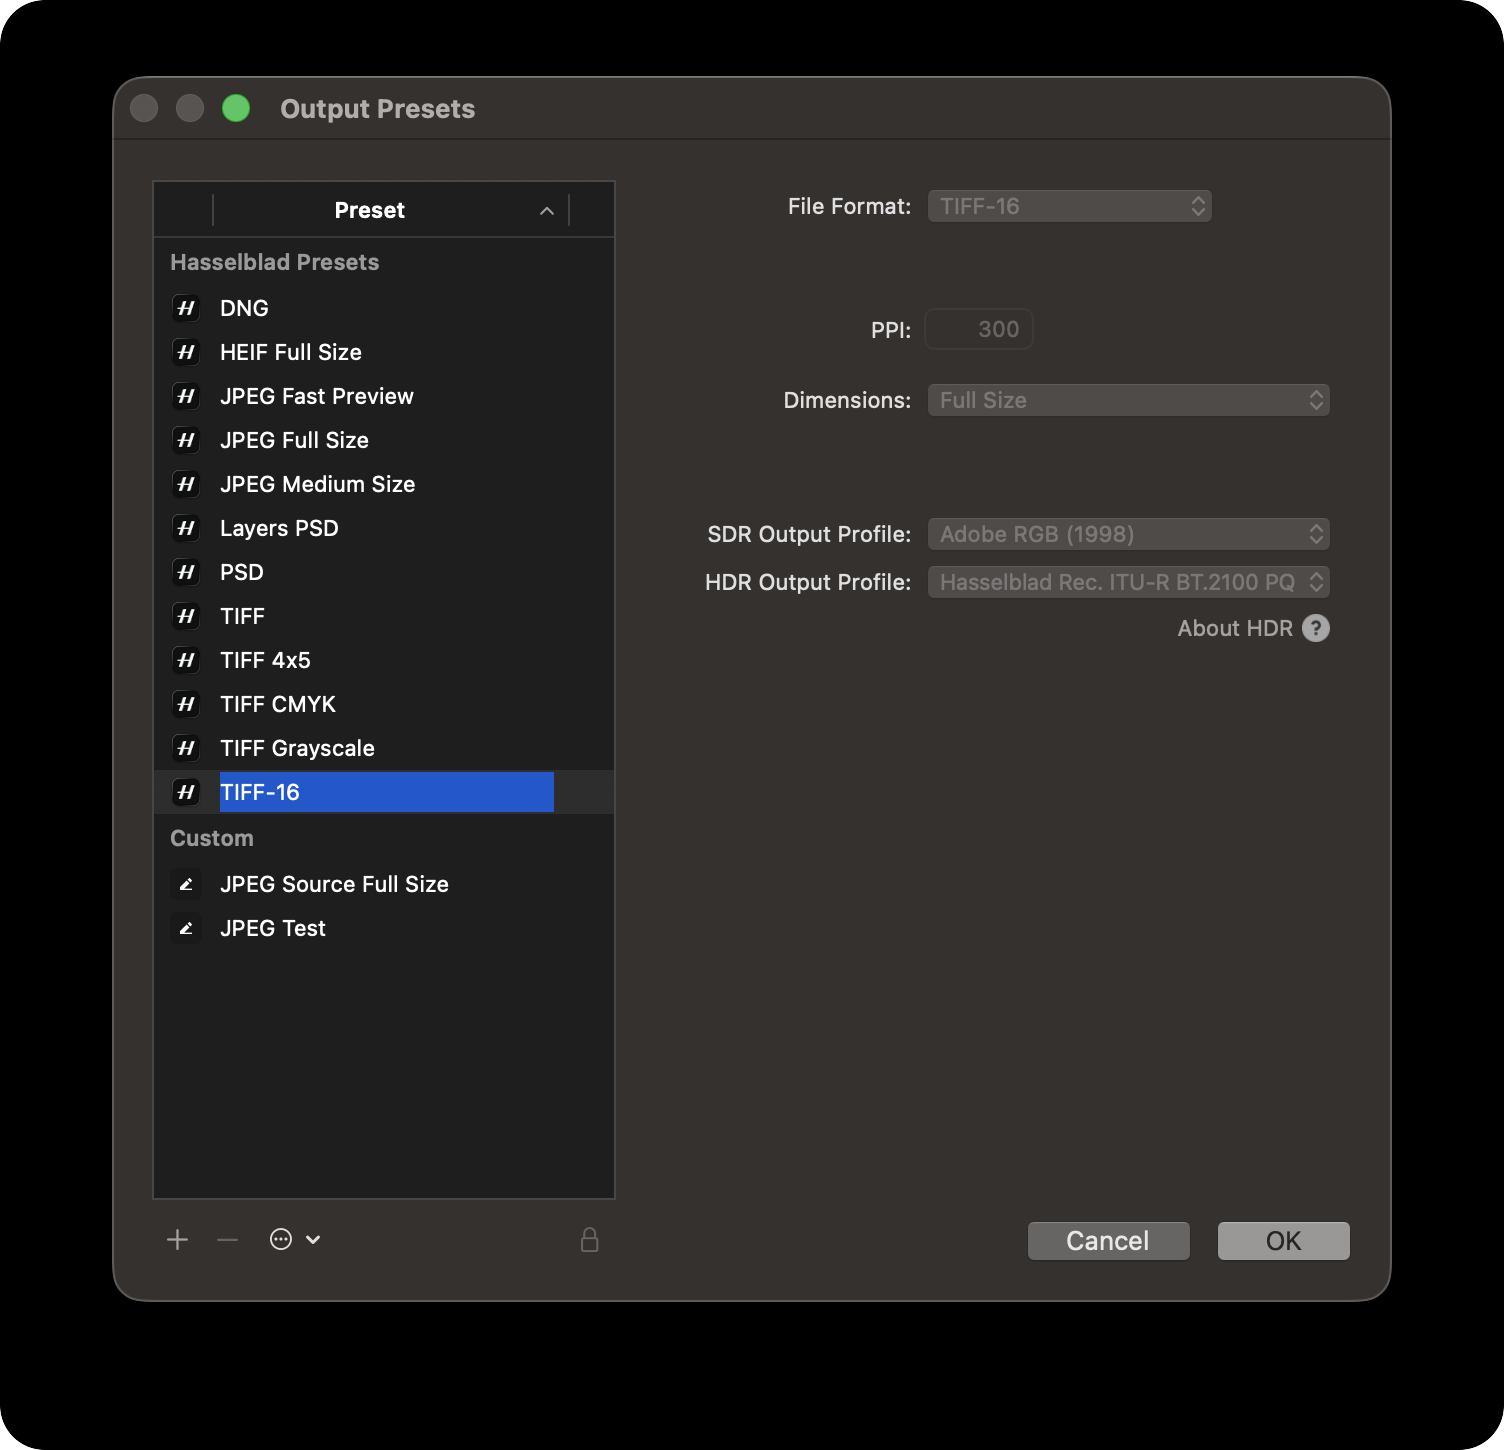
Task: Select the TIFF Grayscale preset
Action: [384, 748]
